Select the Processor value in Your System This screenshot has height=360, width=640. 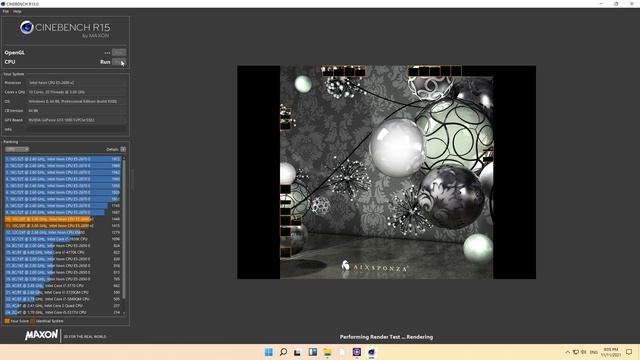(76, 82)
